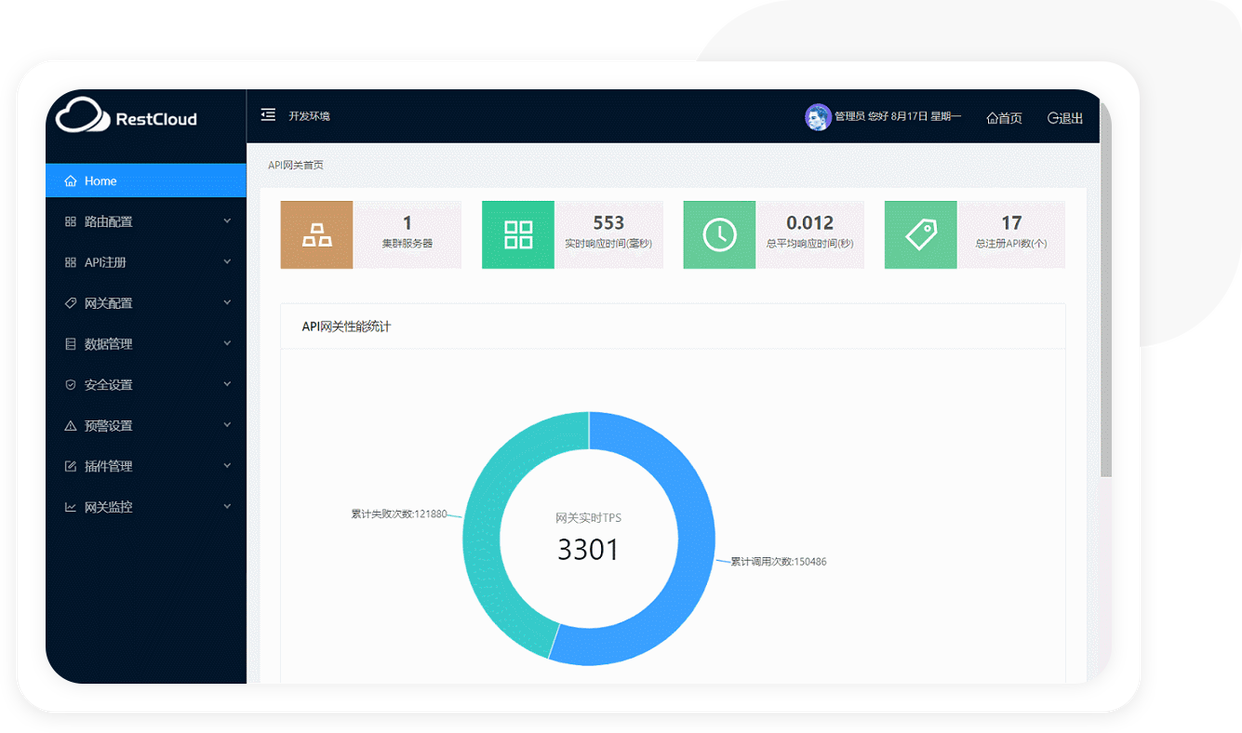Open the 首页 link in header
Viewport: 1242px width, 733px height.
(x=1004, y=118)
